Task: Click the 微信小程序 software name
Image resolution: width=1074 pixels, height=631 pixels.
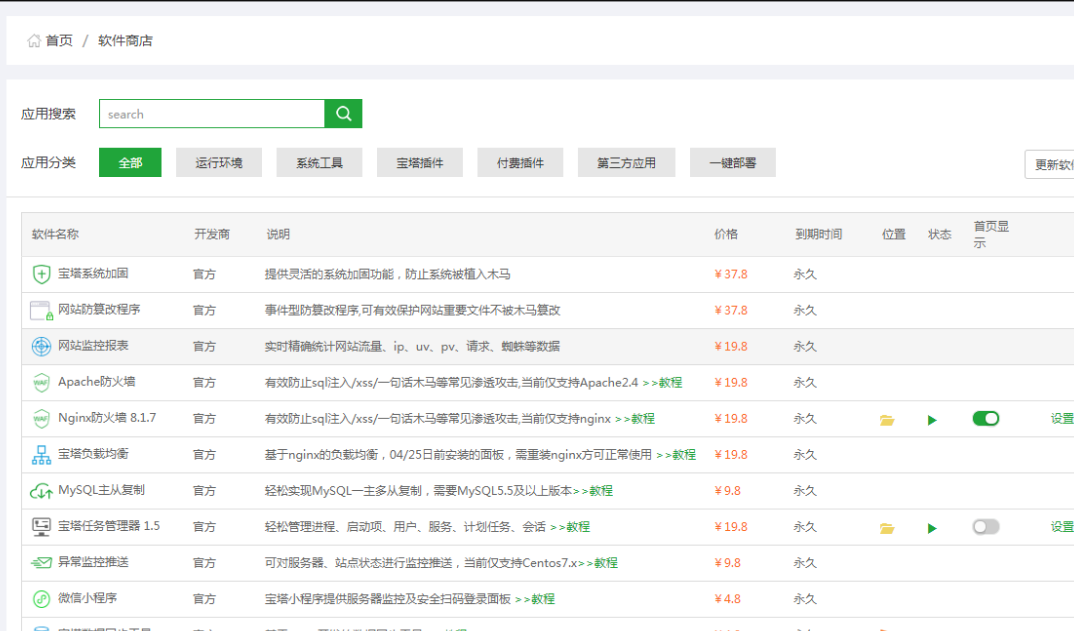Action: (87, 598)
